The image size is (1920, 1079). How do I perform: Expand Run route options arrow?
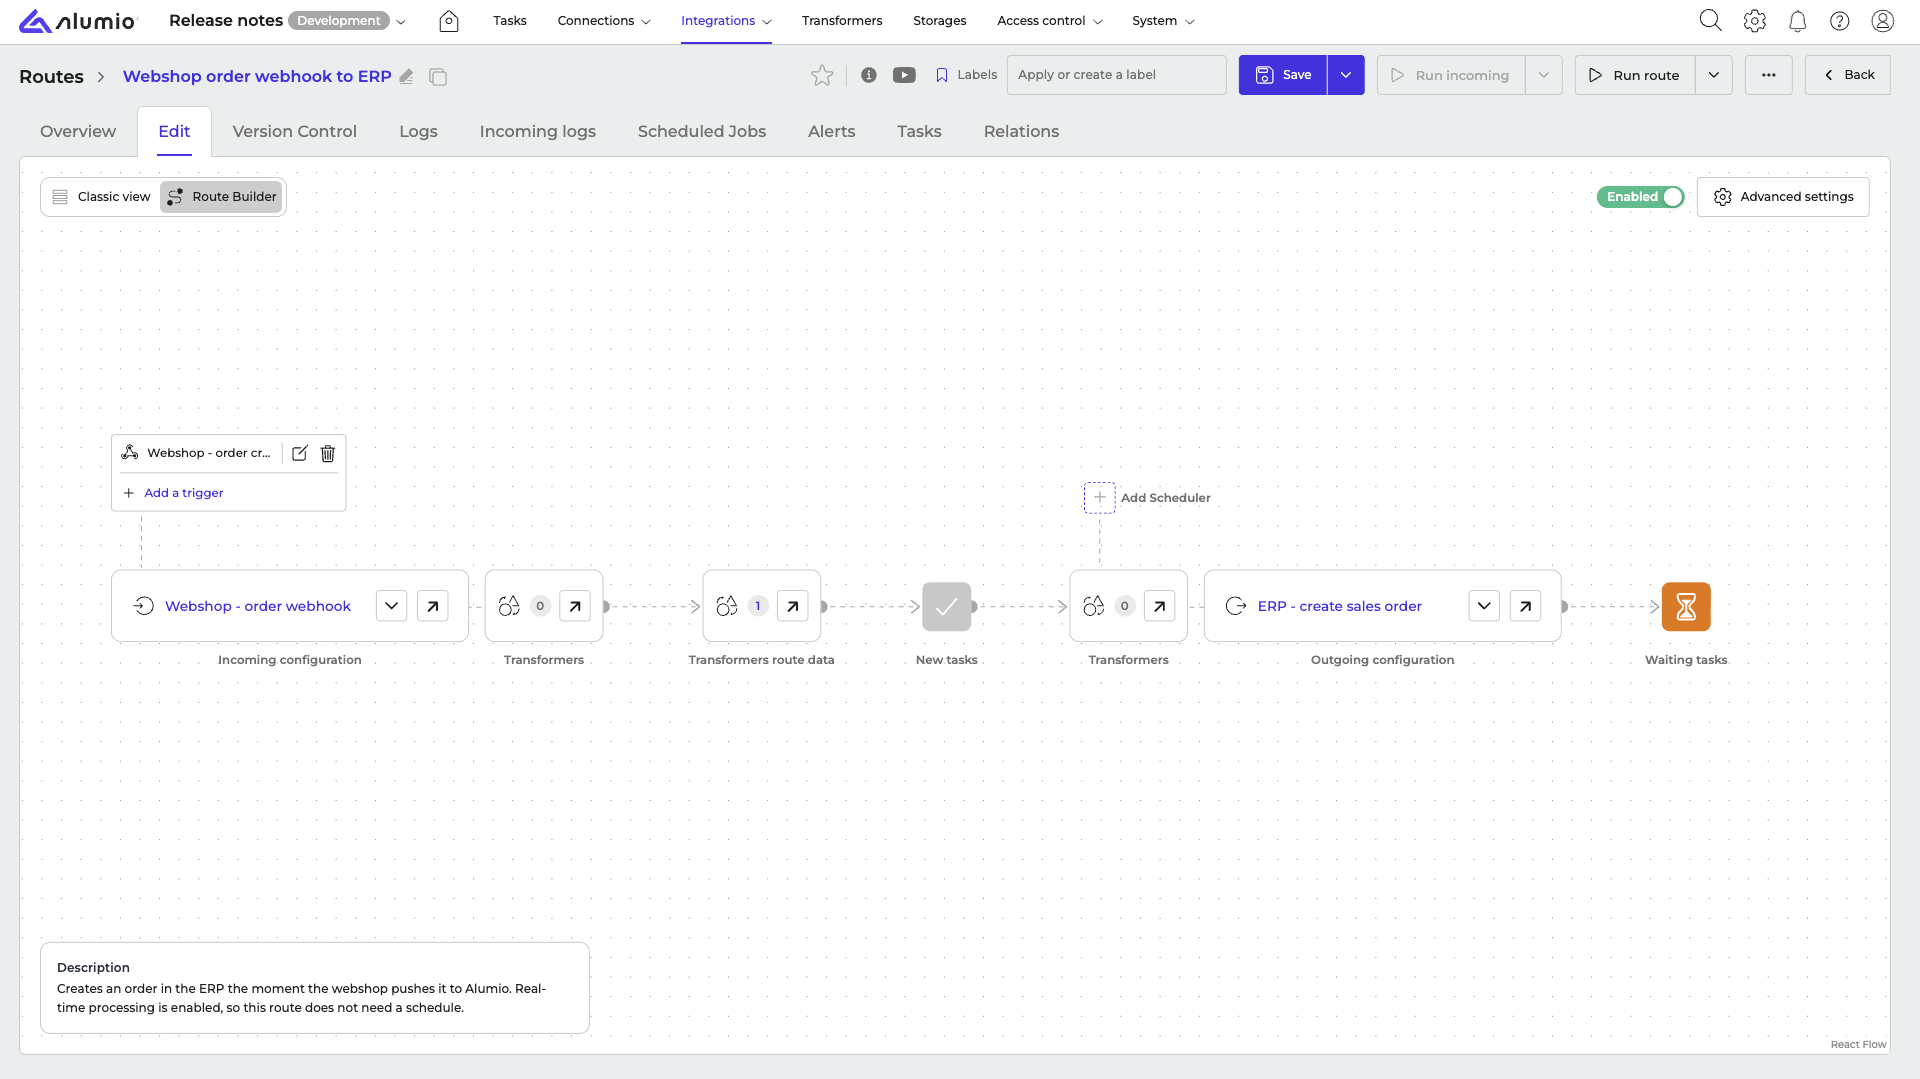pos(1714,75)
